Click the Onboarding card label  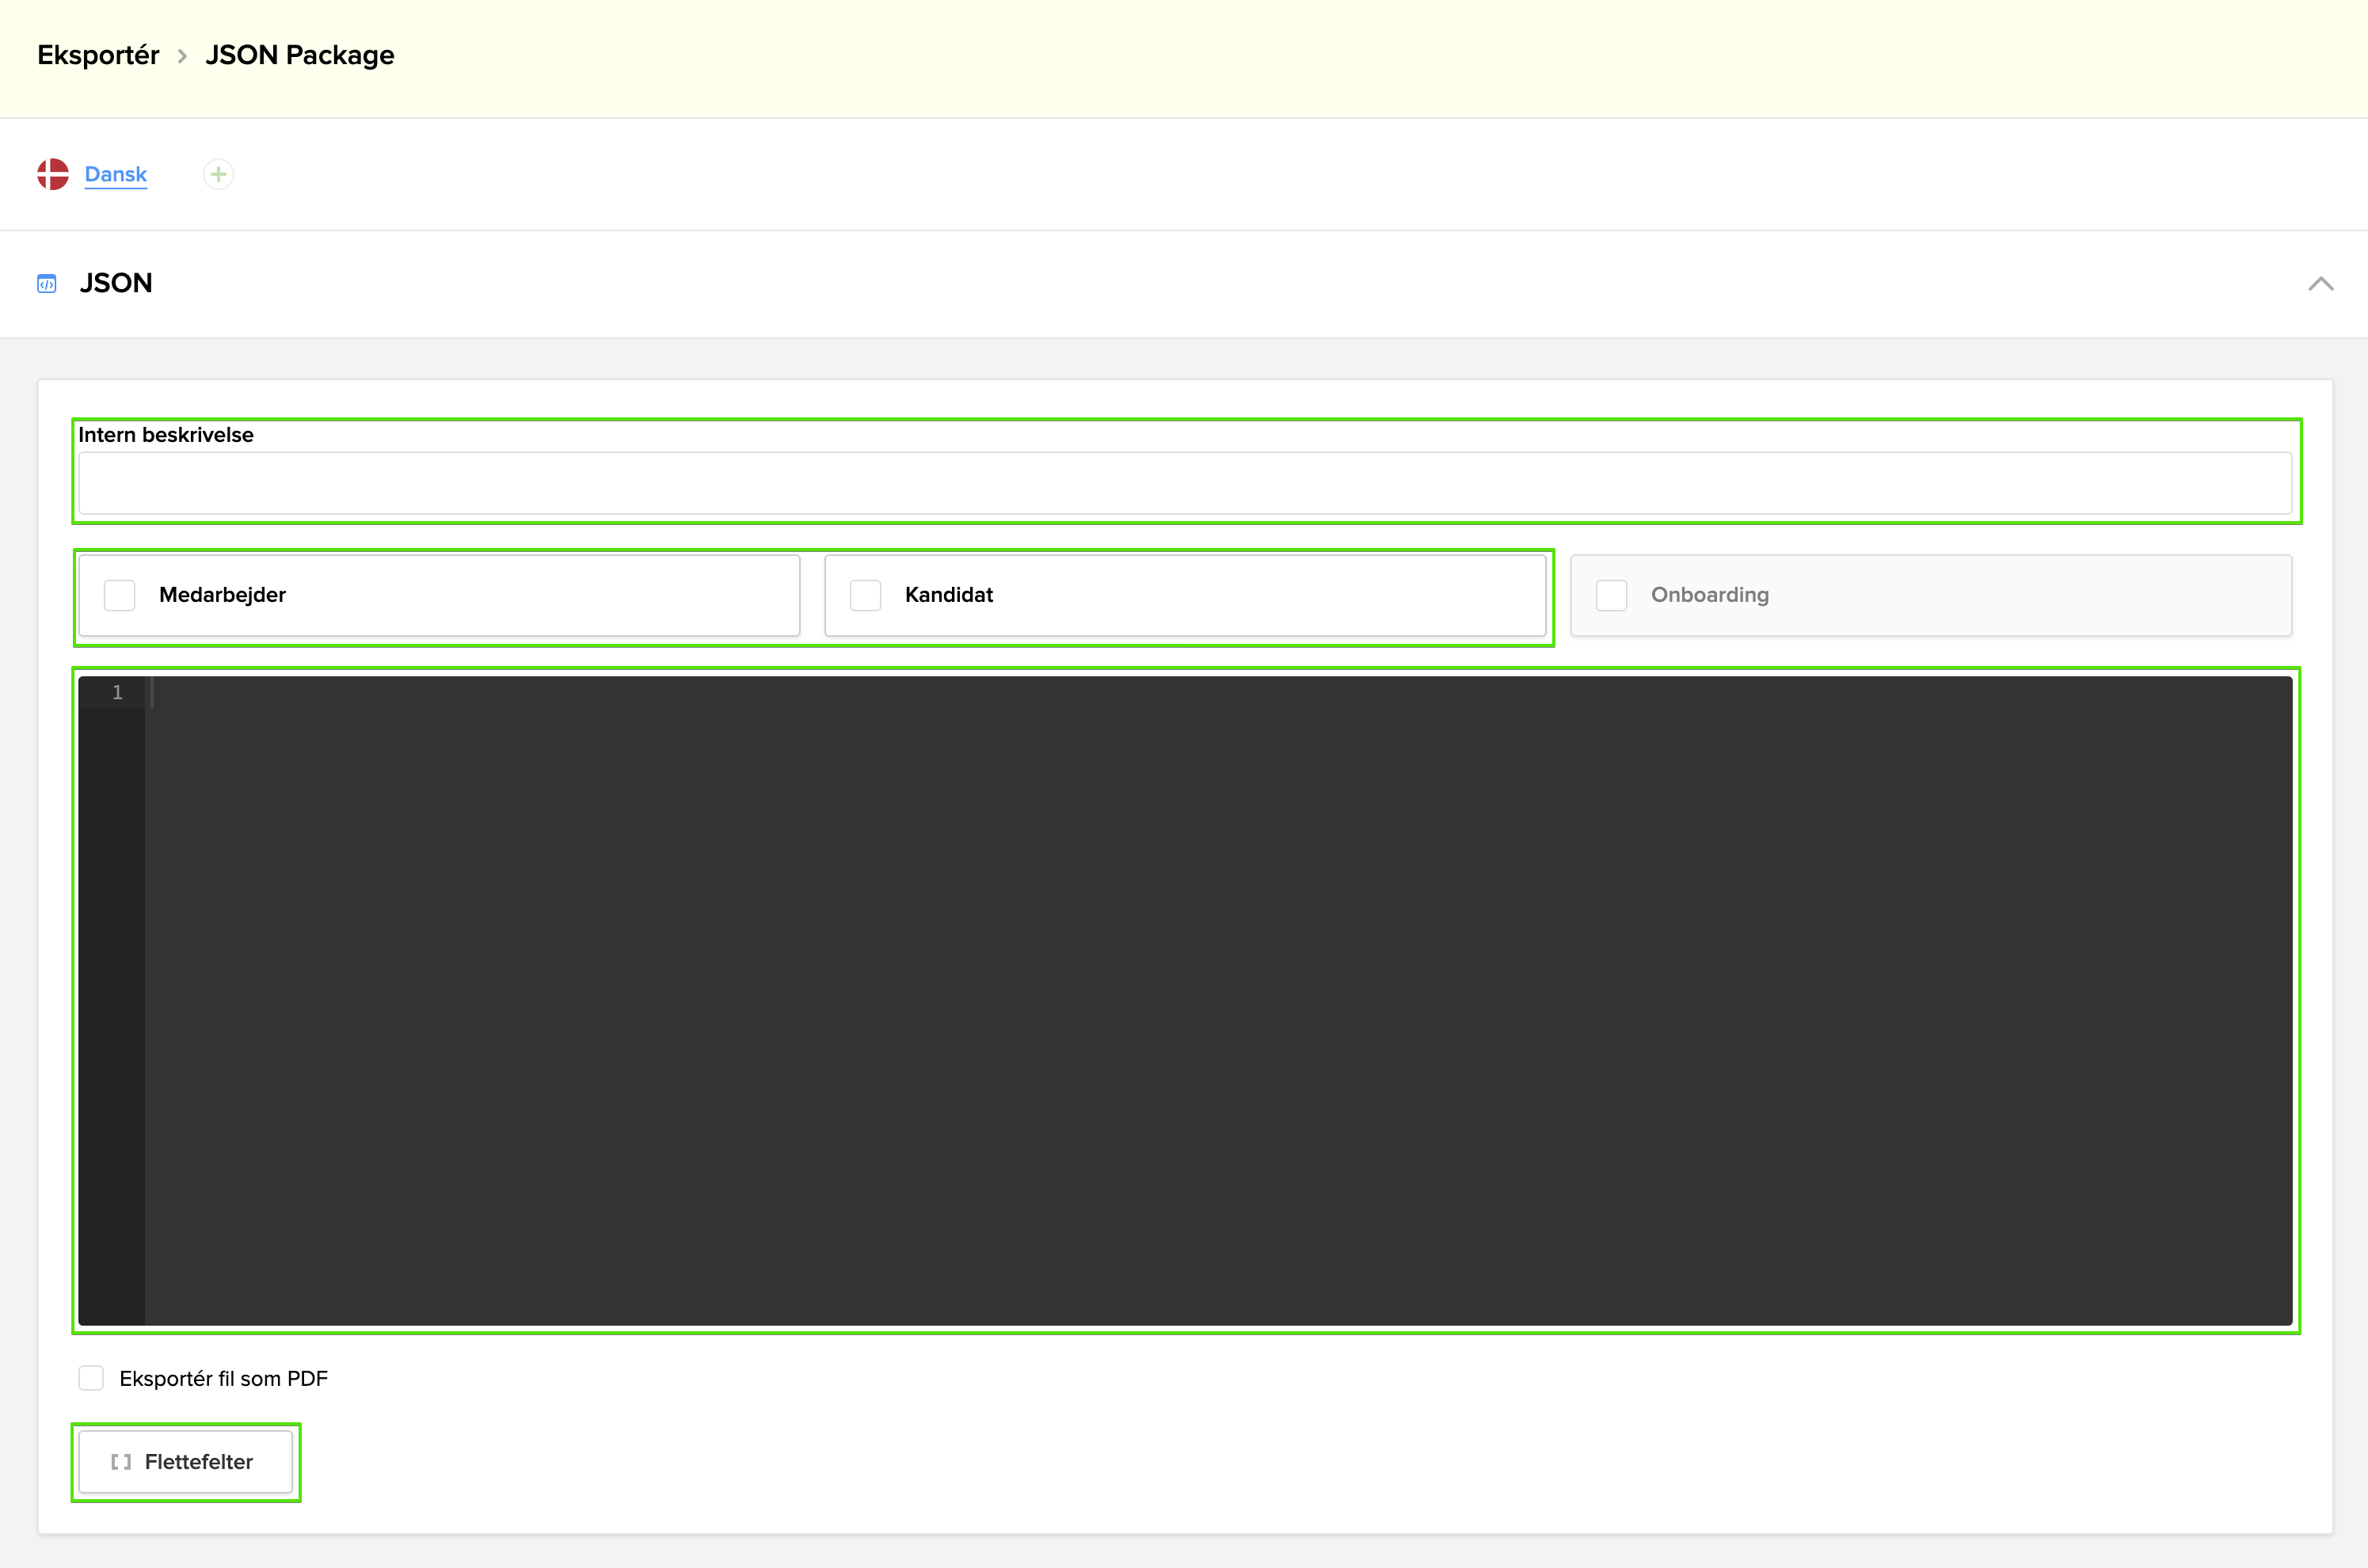pos(1710,595)
